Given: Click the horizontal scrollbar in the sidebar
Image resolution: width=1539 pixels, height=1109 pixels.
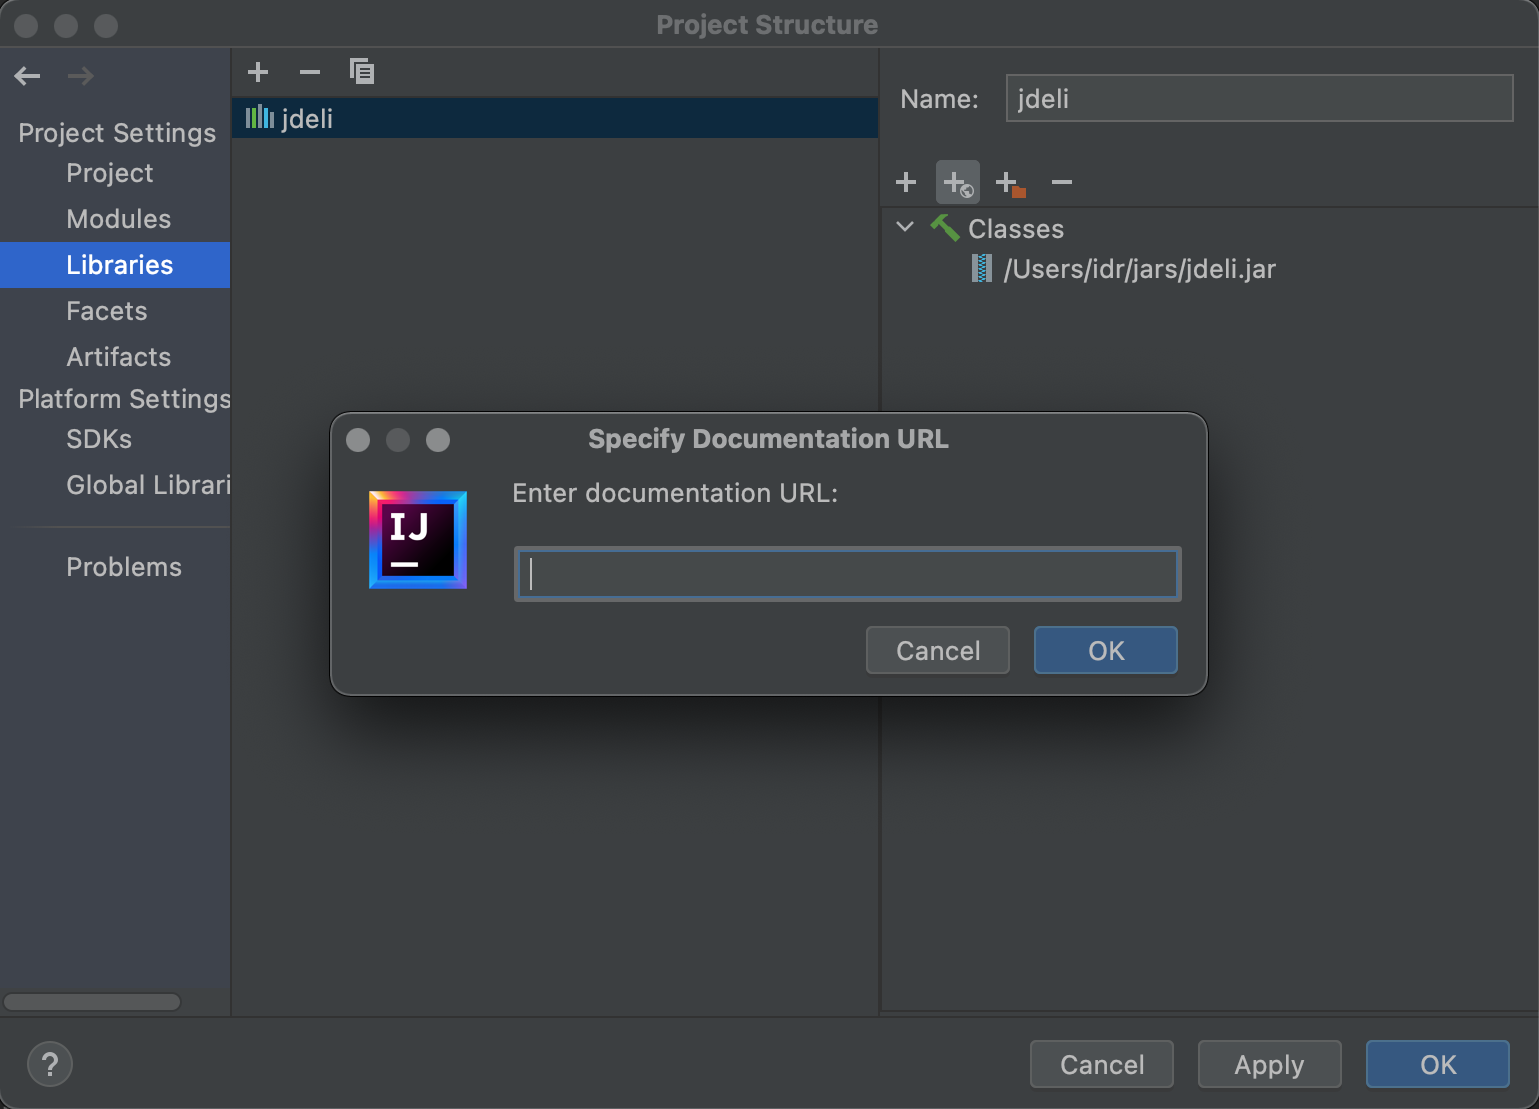Looking at the screenshot, I should [91, 1001].
